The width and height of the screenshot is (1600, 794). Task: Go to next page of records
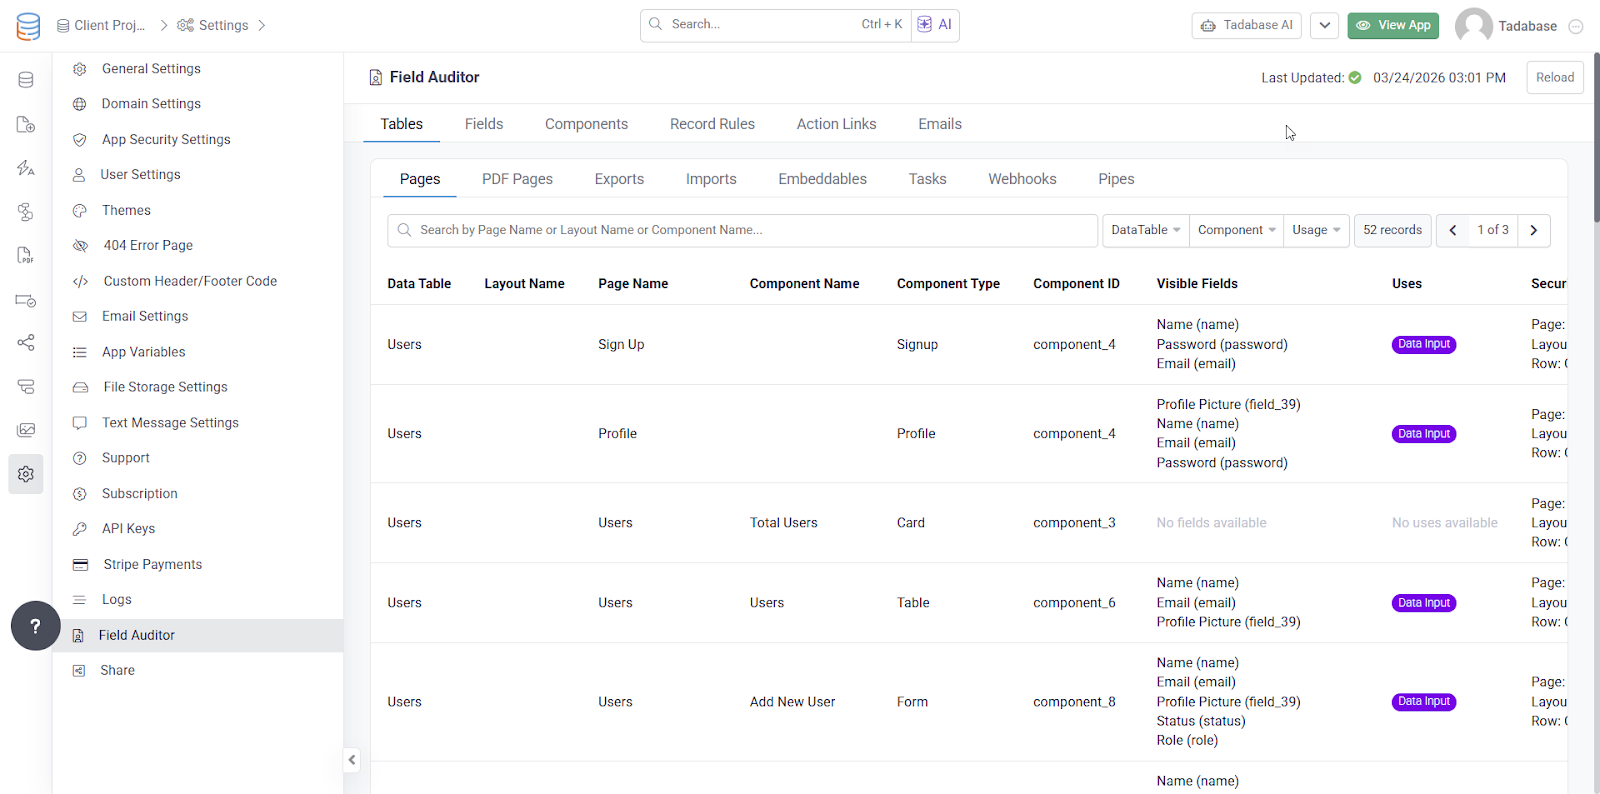pyautogui.click(x=1534, y=230)
